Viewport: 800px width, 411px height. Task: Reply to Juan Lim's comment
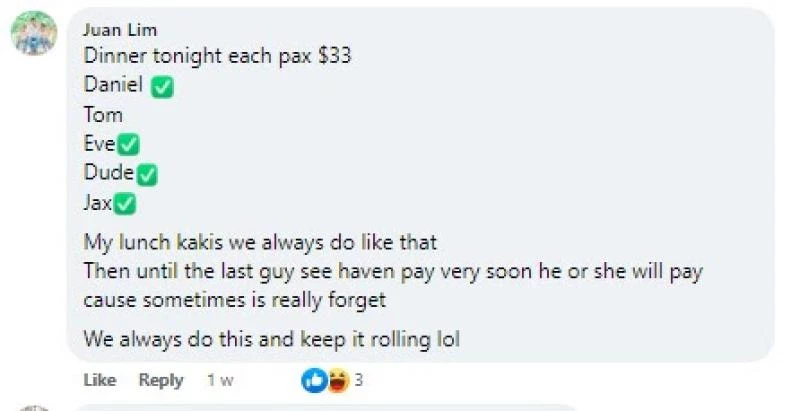coord(161,380)
